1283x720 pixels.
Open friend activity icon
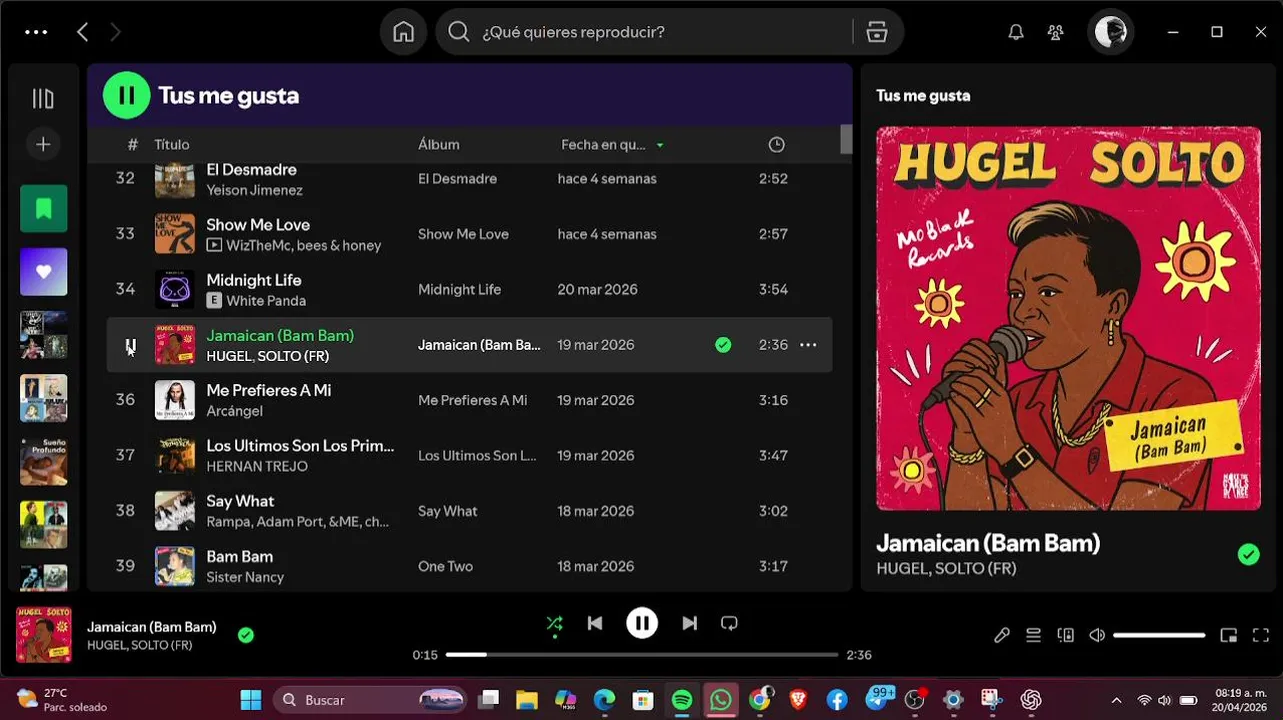1056,32
